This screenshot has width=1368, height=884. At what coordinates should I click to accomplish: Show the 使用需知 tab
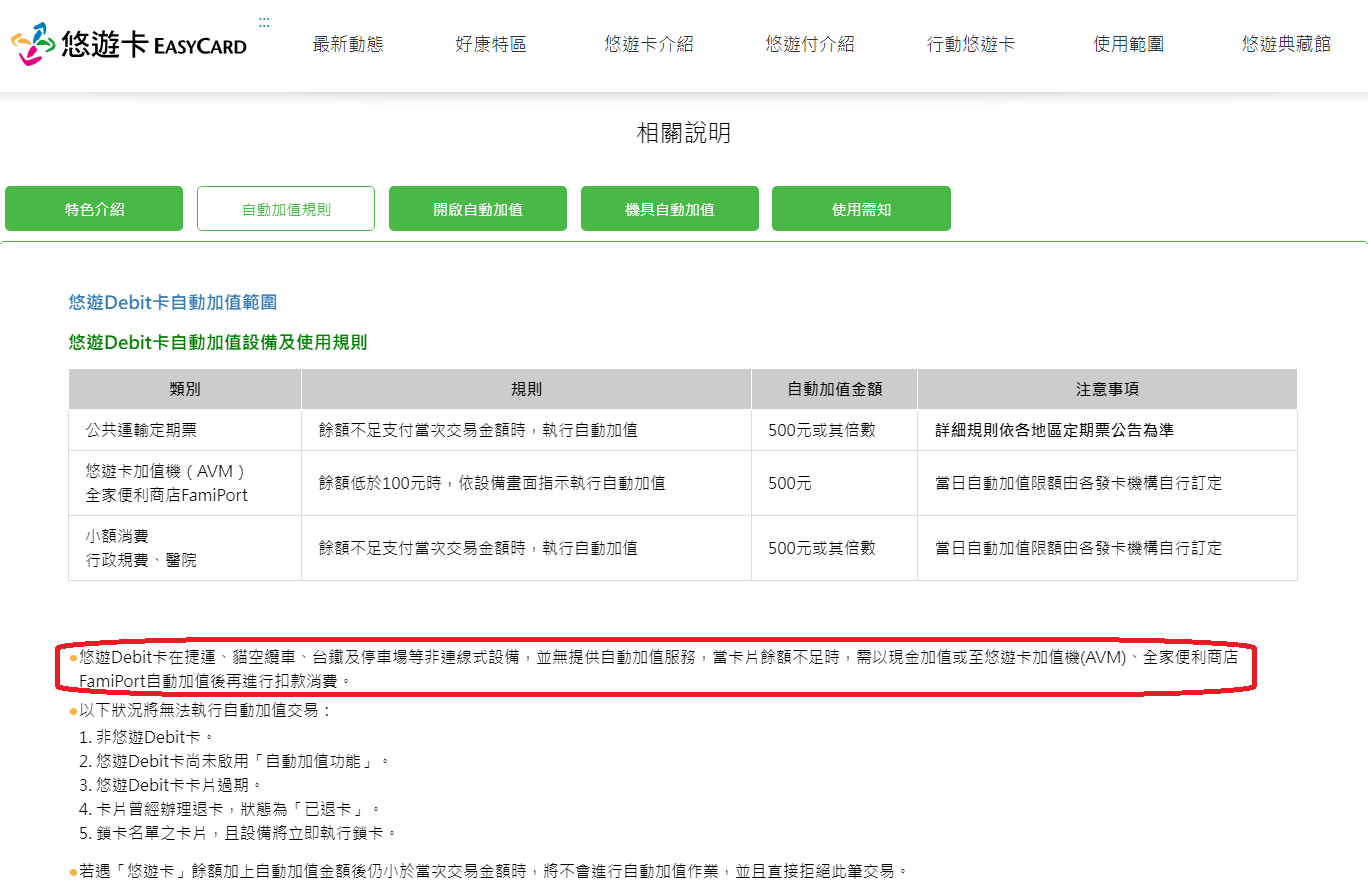pos(861,209)
